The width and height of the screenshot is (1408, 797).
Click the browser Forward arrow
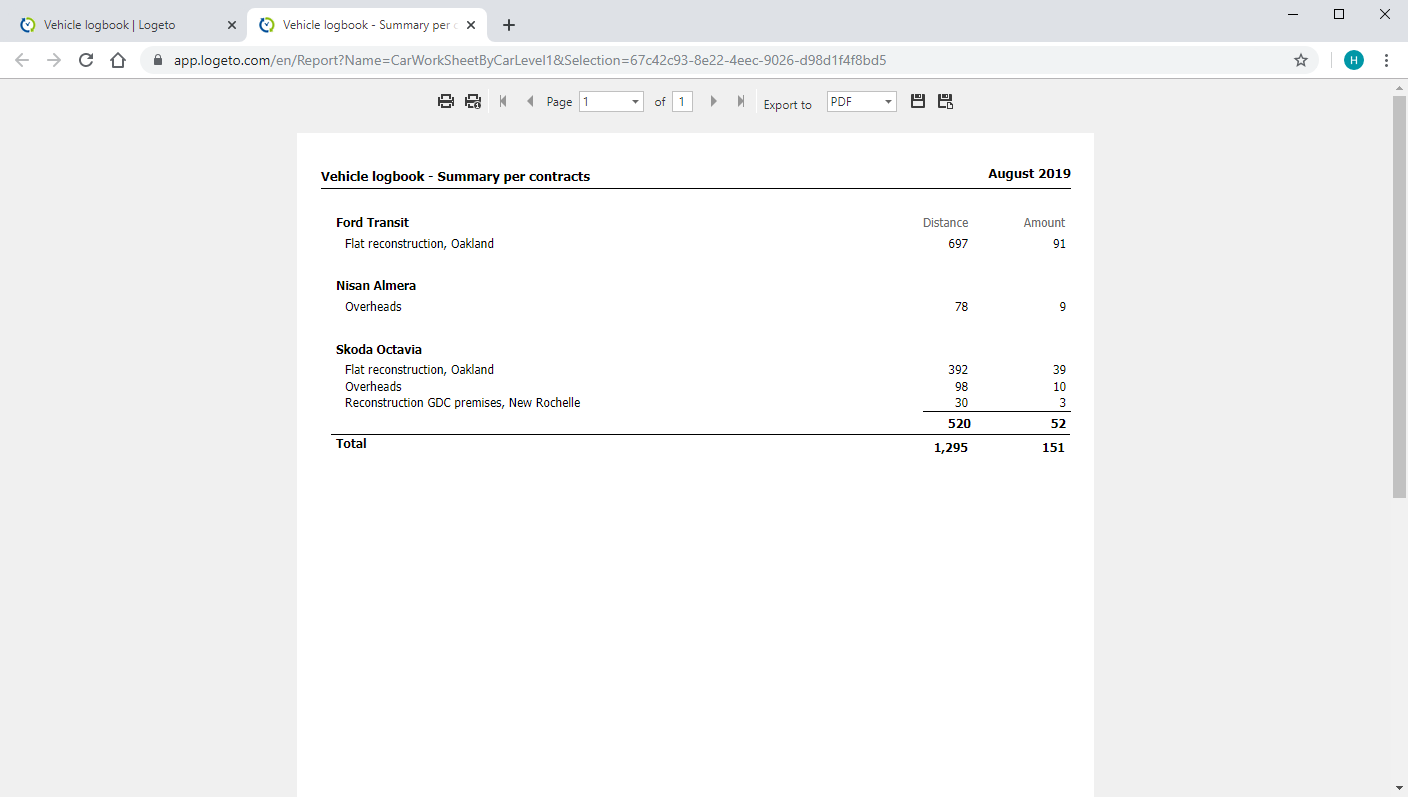(x=54, y=60)
